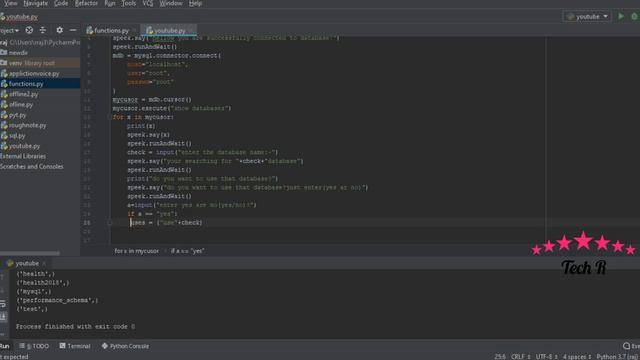Click the green Run button in toolbar

[x=621, y=16]
